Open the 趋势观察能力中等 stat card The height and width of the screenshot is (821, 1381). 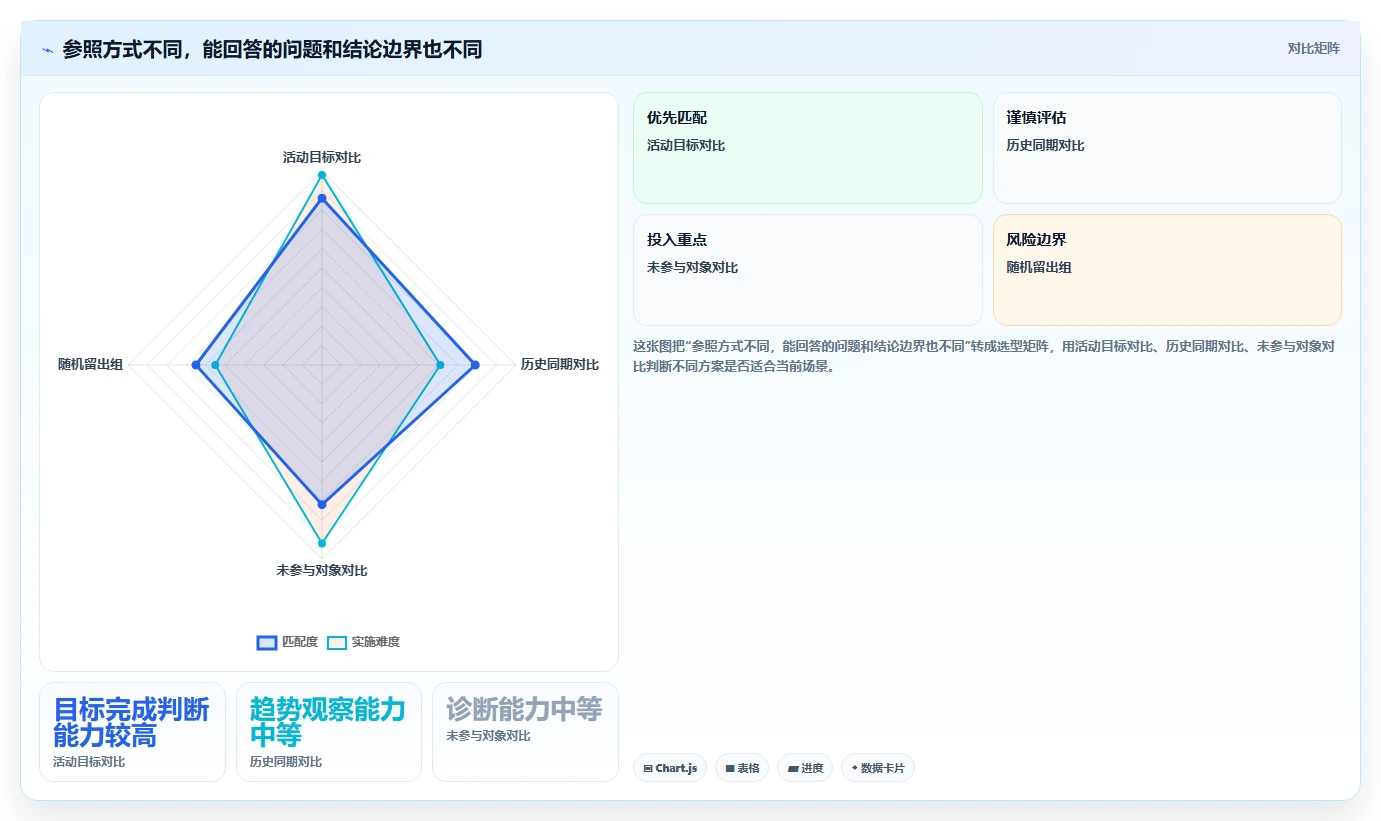coord(329,732)
